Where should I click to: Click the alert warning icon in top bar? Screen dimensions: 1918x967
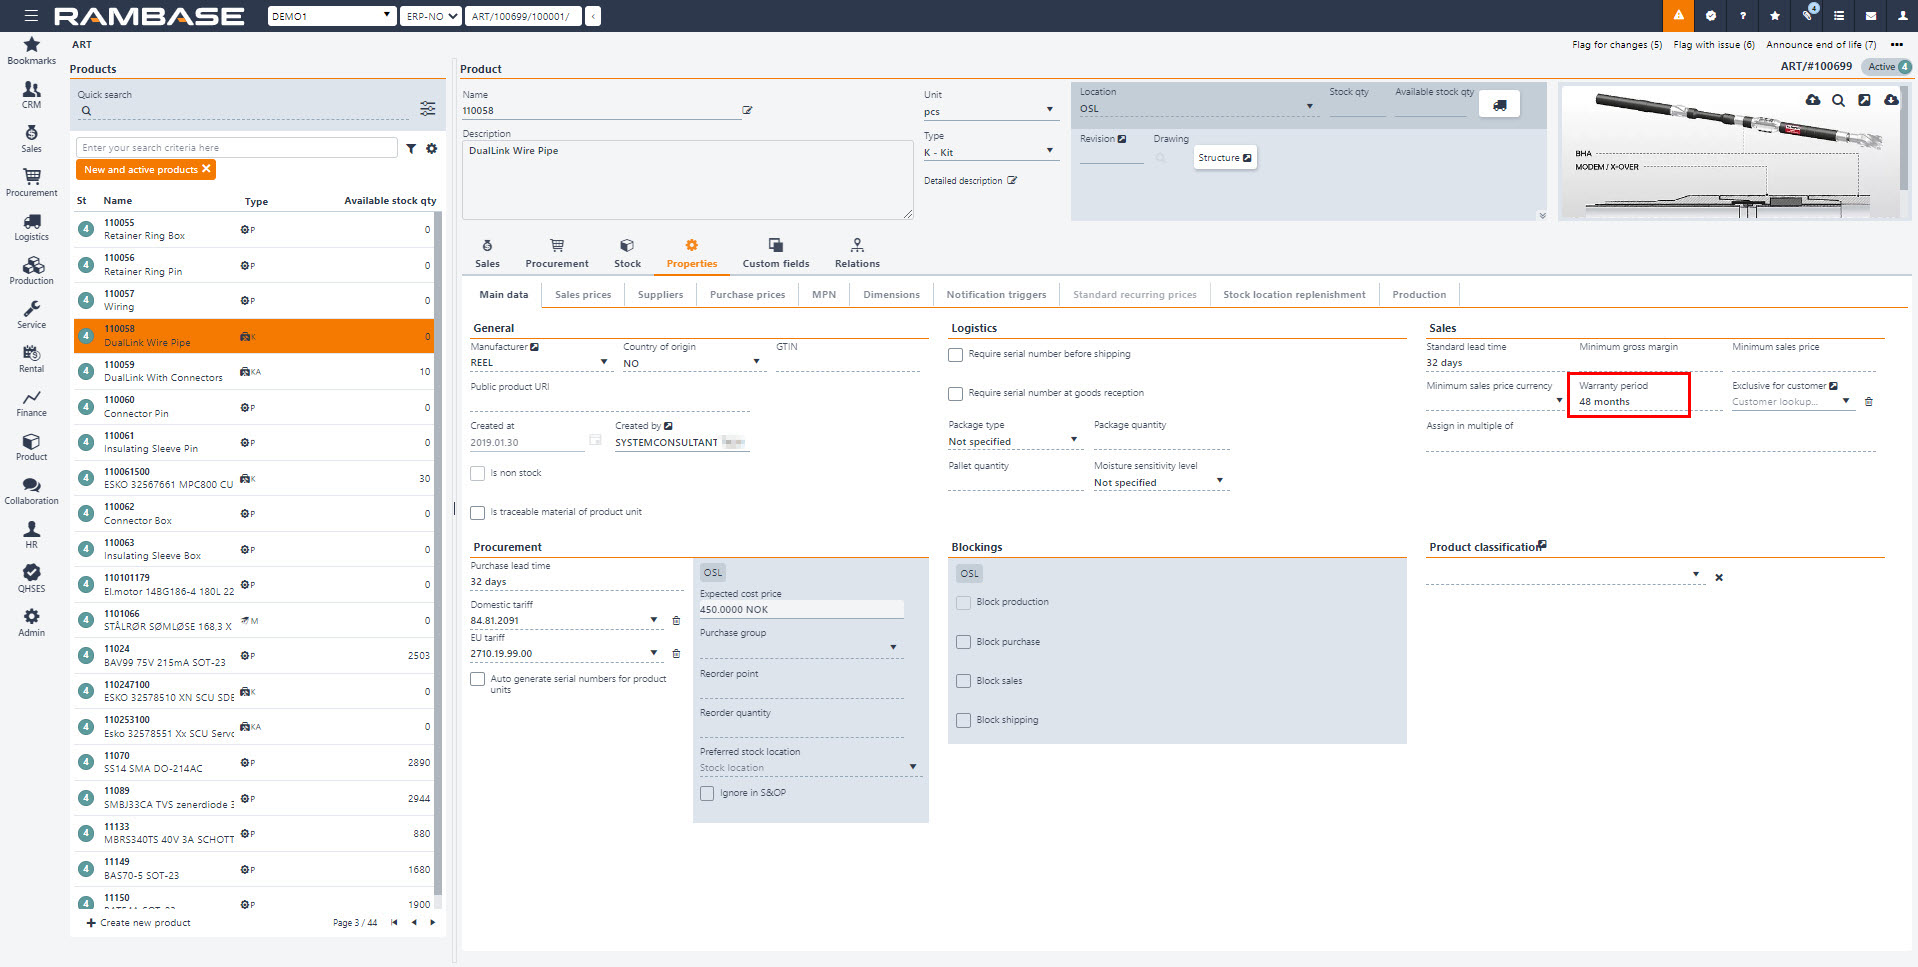(x=1678, y=16)
